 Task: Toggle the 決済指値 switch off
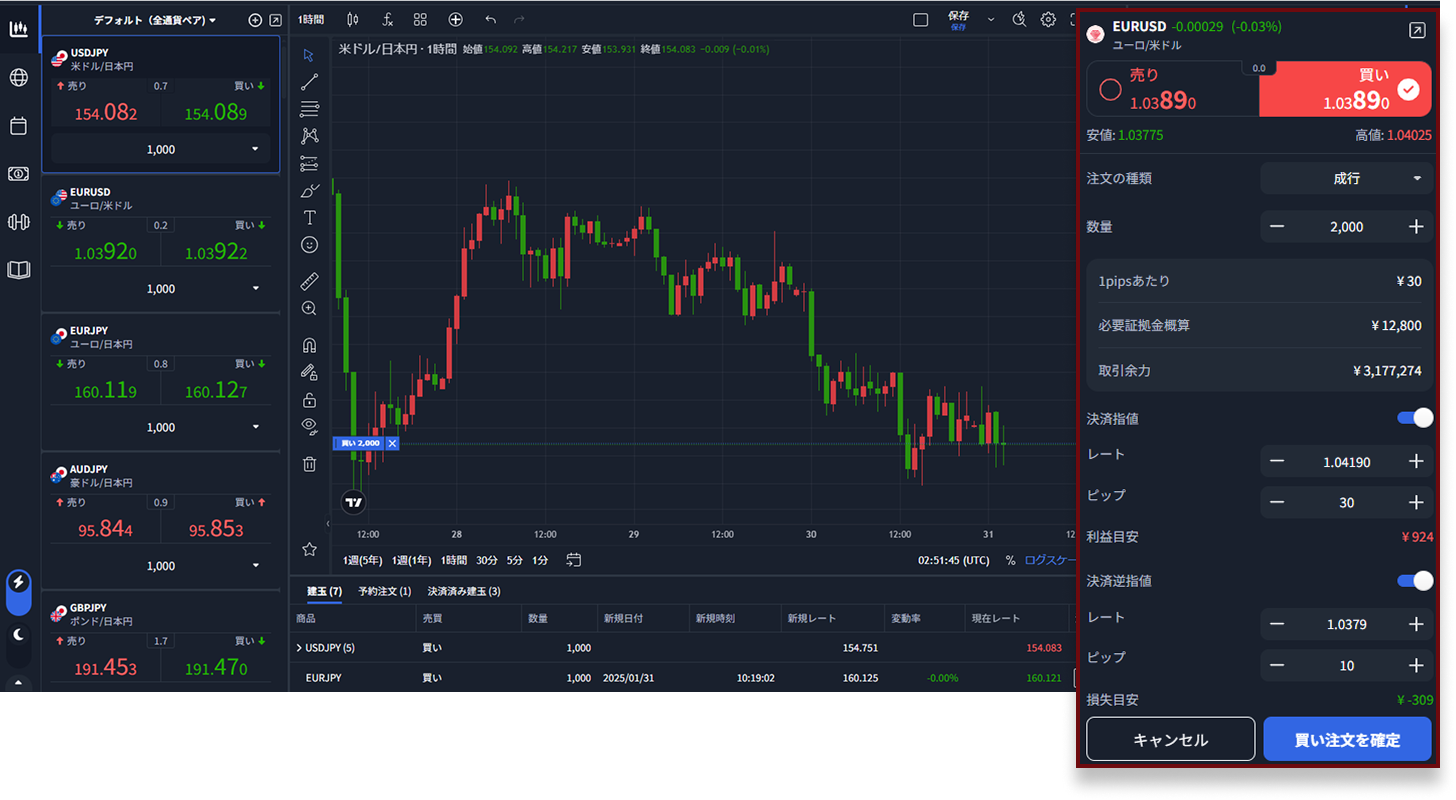point(1415,418)
